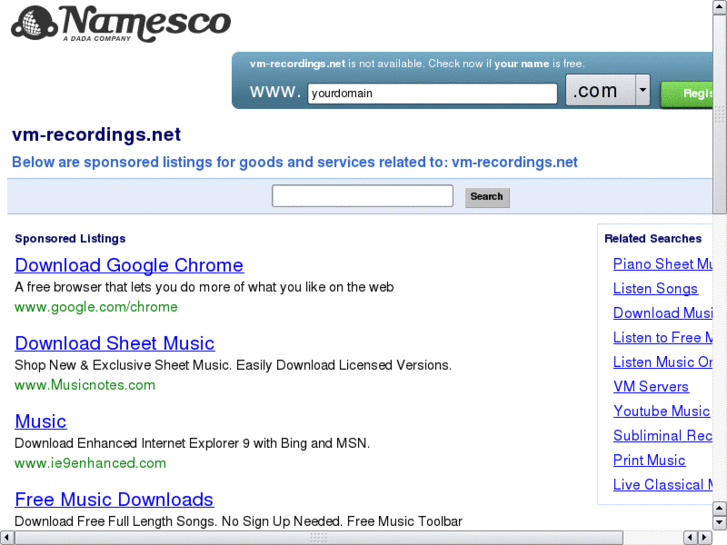Visit the www.ie9enhanced.com link
This screenshot has width=727, height=545.
point(90,463)
